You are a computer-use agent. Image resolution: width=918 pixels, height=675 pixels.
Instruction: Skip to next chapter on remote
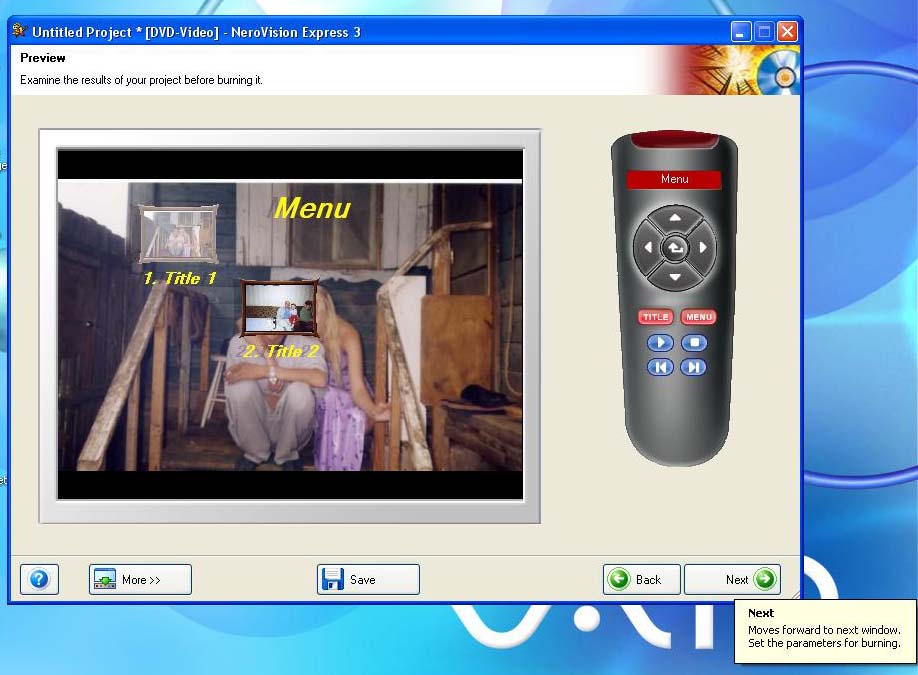[694, 367]
